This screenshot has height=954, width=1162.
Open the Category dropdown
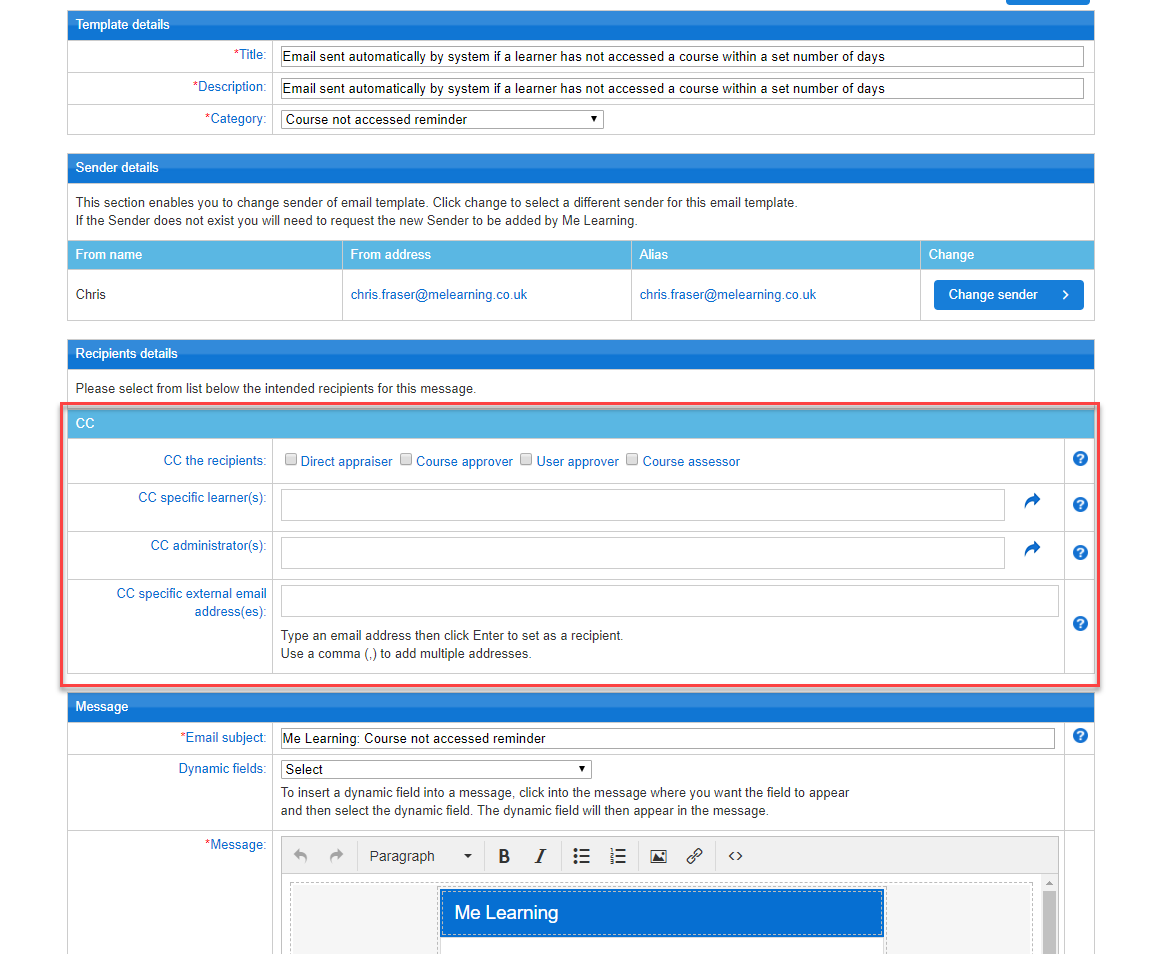442,119
